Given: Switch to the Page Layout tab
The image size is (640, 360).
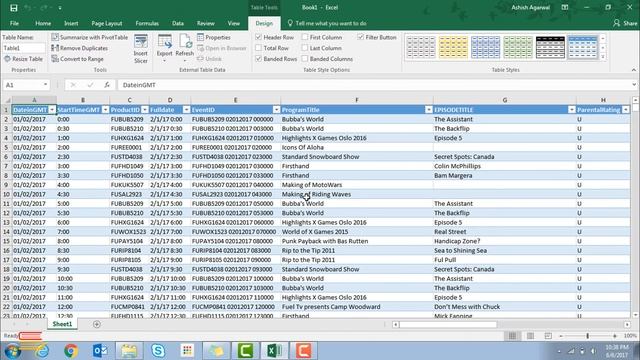Looking at the screenshot, I should point(107,23).
